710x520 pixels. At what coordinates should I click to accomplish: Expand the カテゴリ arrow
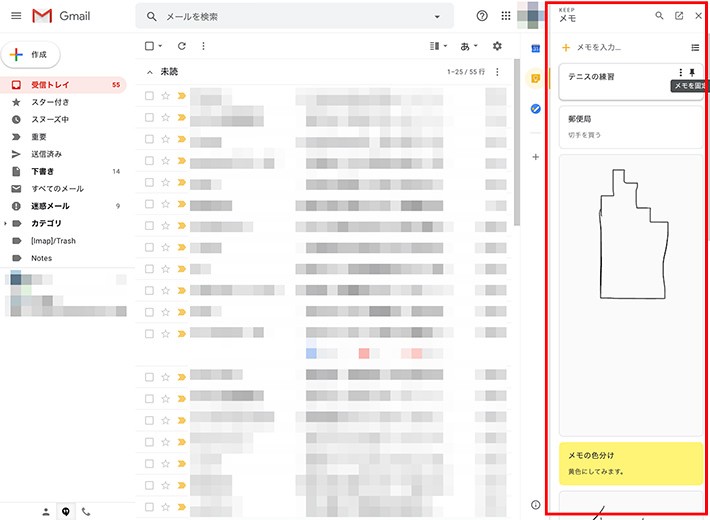(x=5, y=223)
